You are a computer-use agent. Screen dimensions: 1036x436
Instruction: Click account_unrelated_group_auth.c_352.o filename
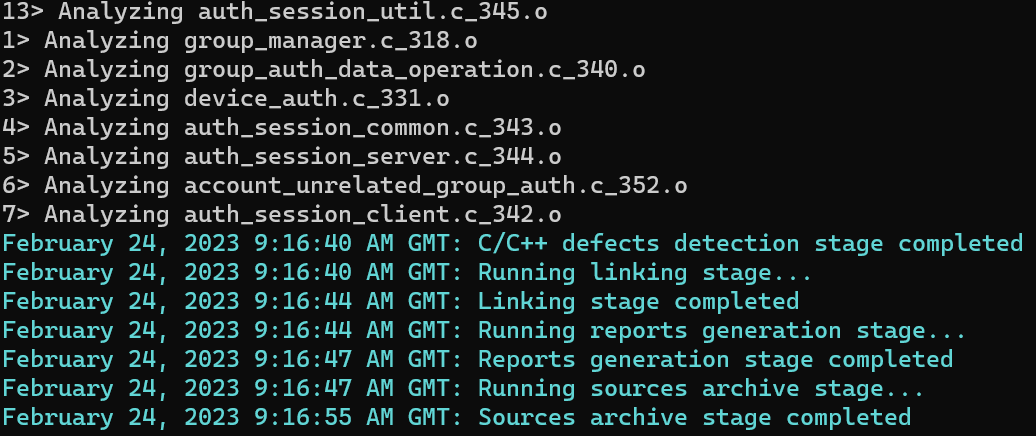435,186
